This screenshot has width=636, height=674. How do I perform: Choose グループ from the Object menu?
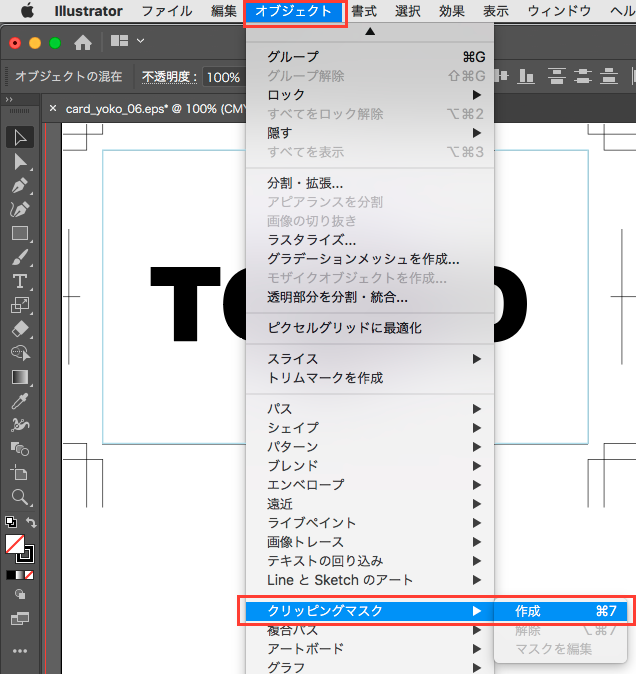(x=293, y=56)
